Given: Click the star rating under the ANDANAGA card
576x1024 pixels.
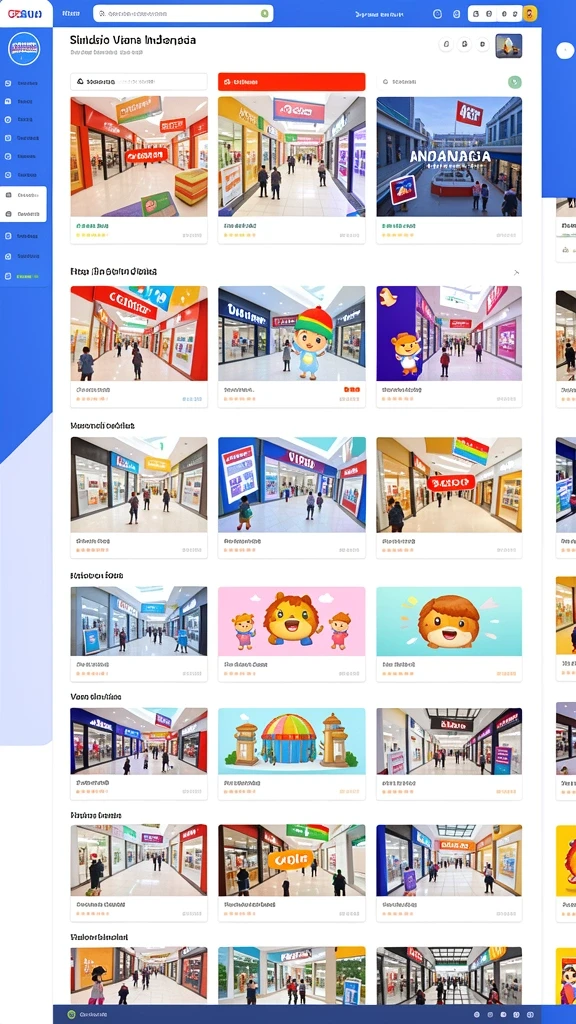Looking at the screenshot, I should click(398, 235).
